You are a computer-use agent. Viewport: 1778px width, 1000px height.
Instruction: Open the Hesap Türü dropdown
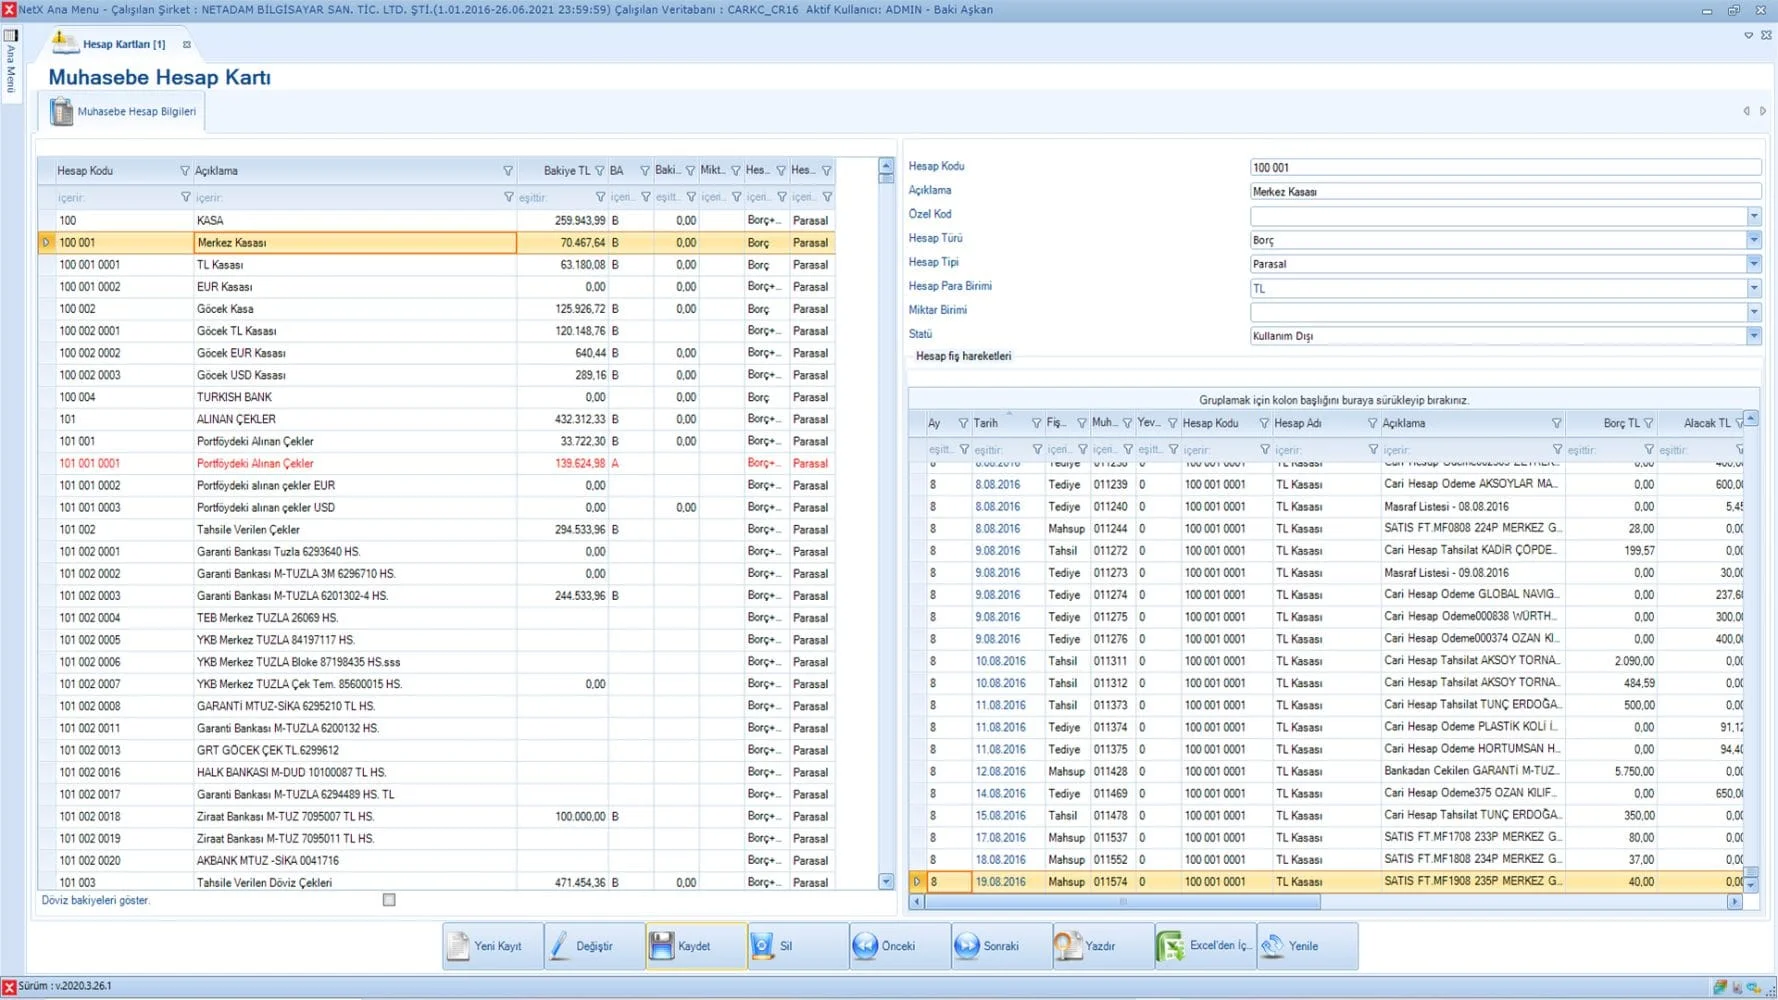(x=1753, y=240)
